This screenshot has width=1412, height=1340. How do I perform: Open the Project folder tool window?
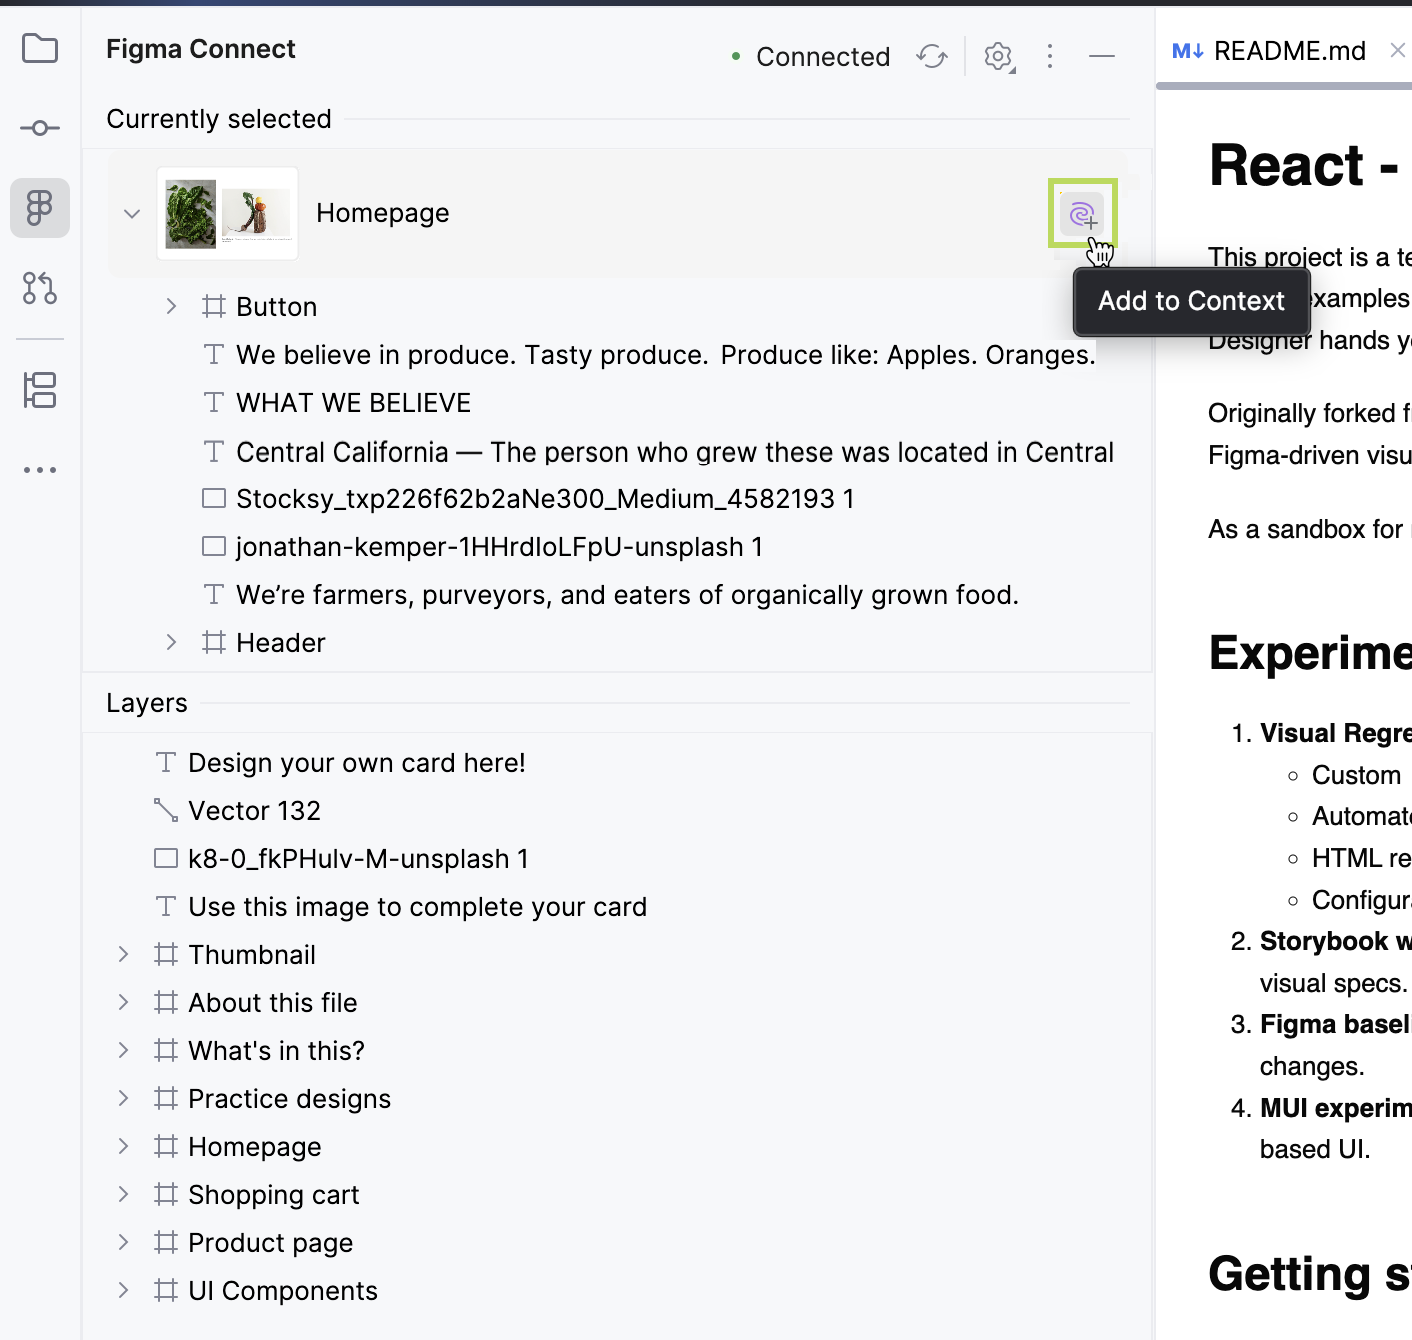click(40, 48)
